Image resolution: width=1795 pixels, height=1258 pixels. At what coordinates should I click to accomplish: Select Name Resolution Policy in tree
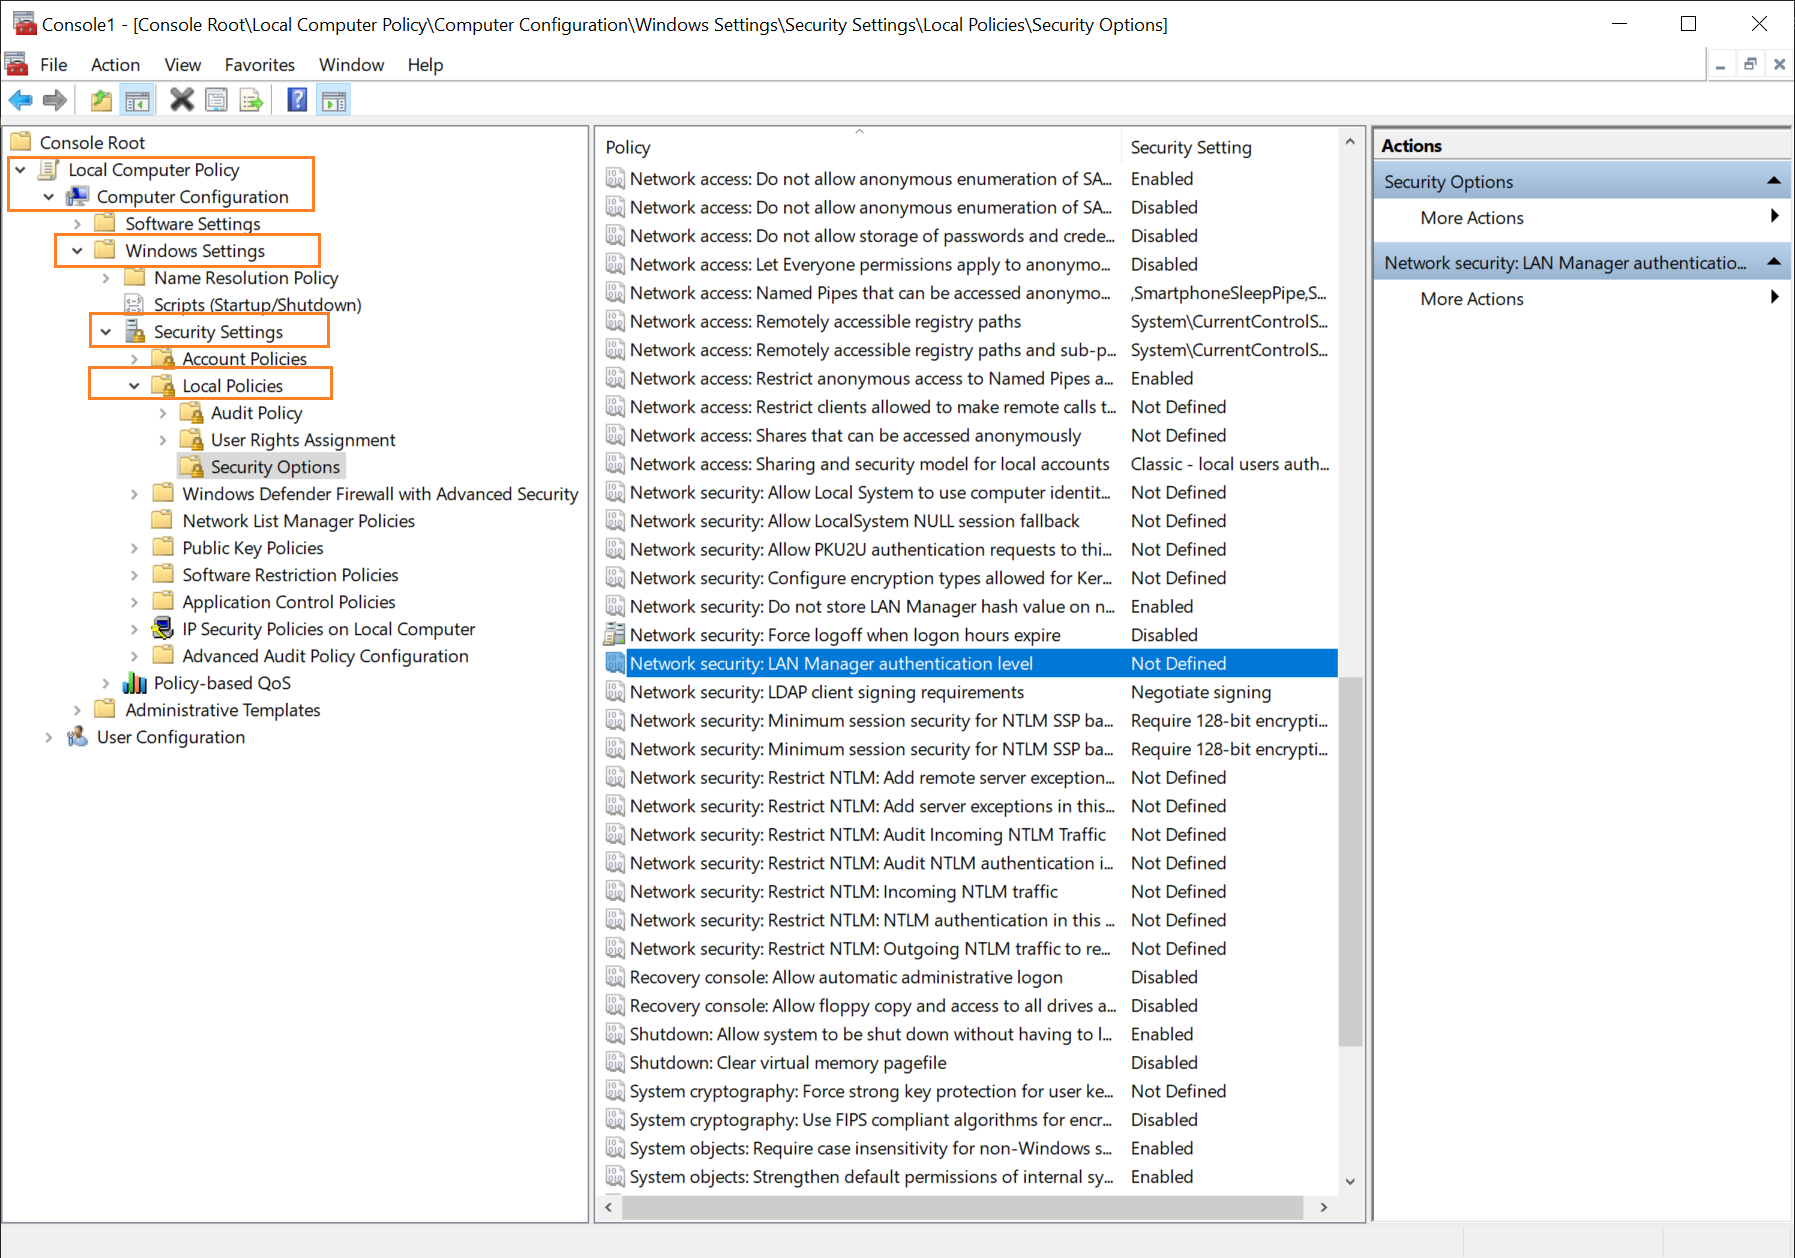coord(246,278)
